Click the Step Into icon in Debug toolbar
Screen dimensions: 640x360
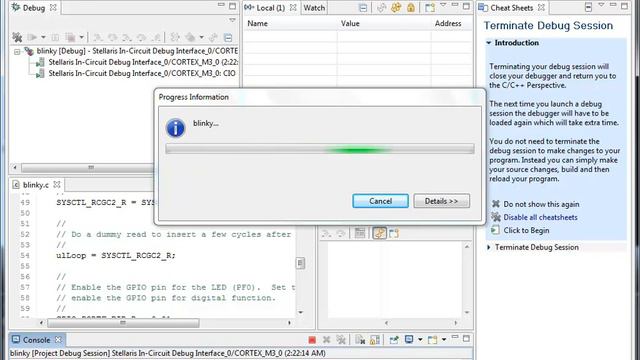[98, 38]
